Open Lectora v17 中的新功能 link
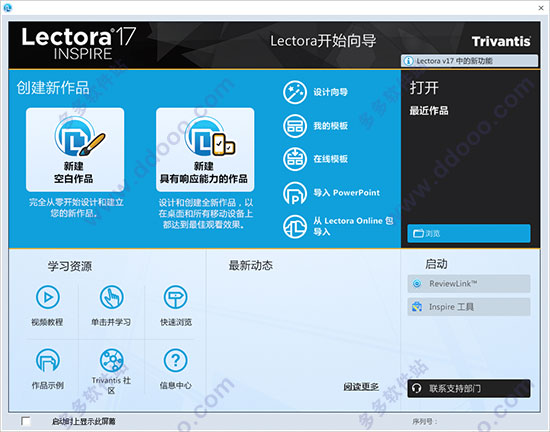The width and height of the screenshot is (550, 432). point(469,61)
